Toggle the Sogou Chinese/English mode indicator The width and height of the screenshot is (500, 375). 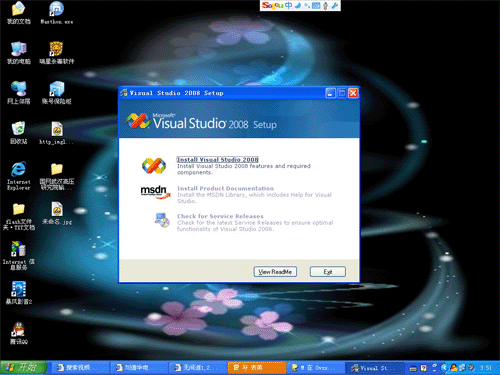[289, 5]
